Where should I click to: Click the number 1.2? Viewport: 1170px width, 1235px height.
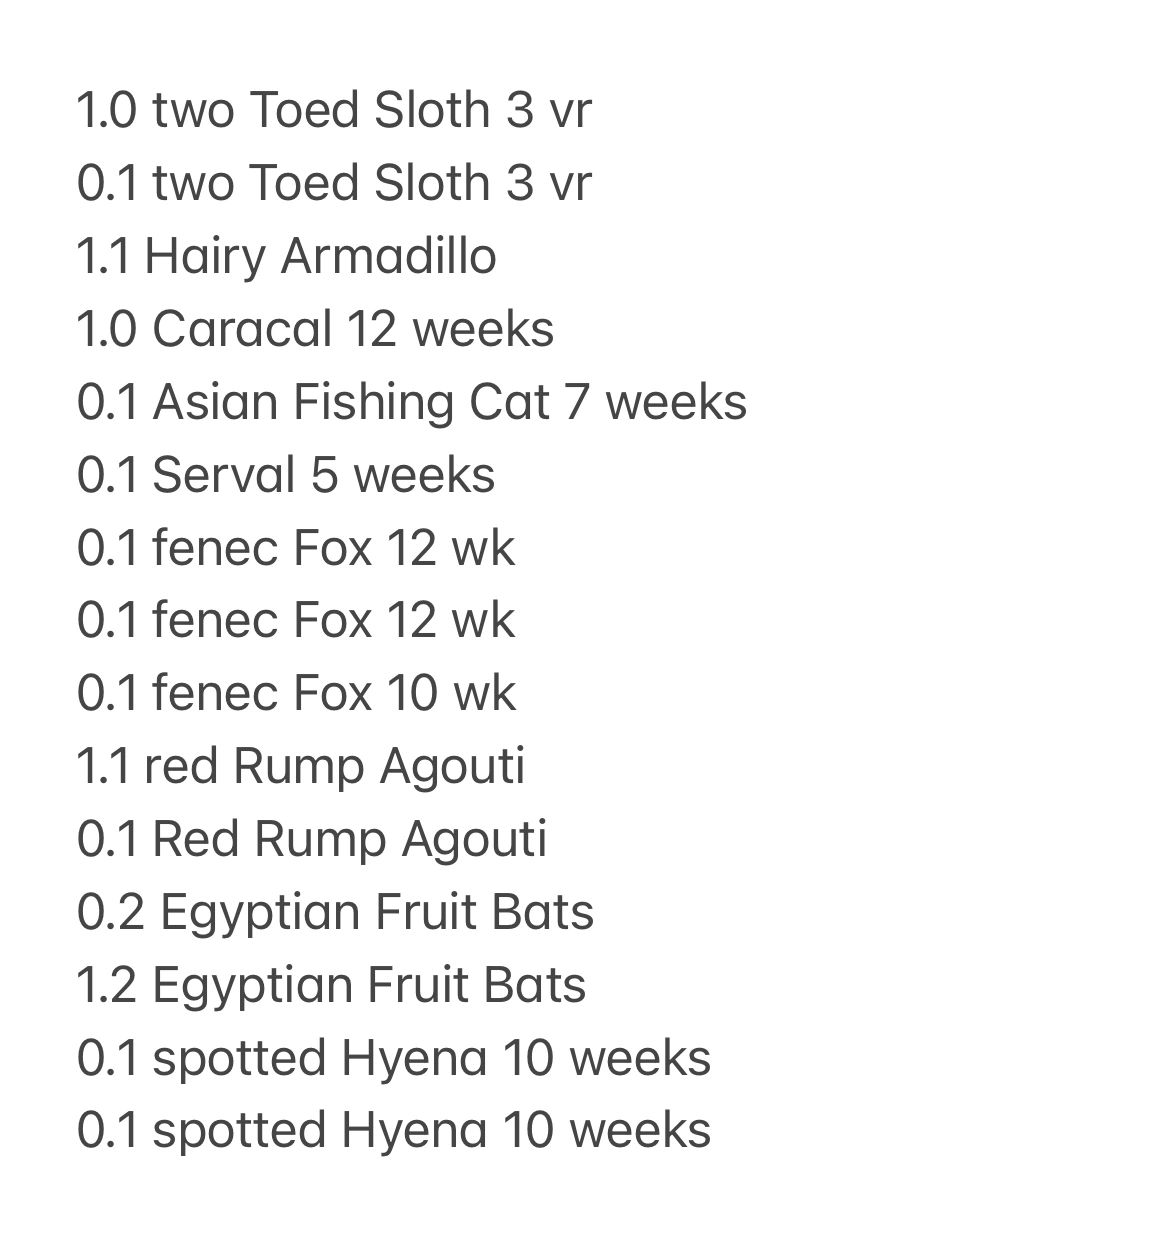[x=107, y=985]
